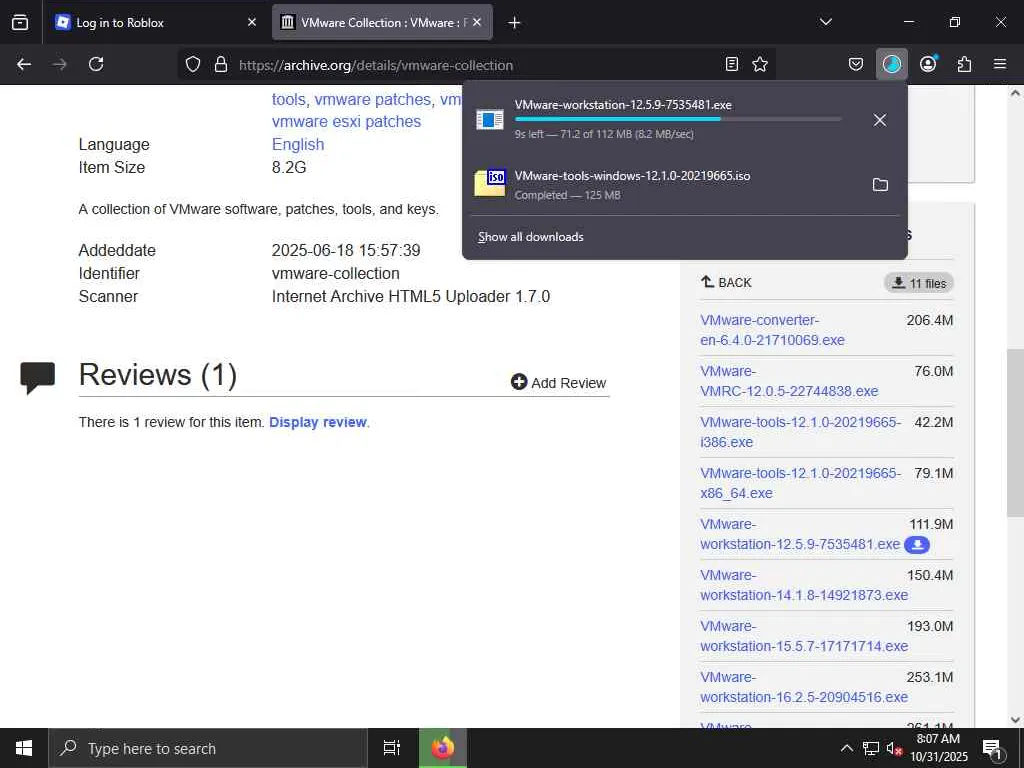Download VMware-workstation-14.1.8-14921873.exe
The image size is (1024, 768).
[804, 584]
